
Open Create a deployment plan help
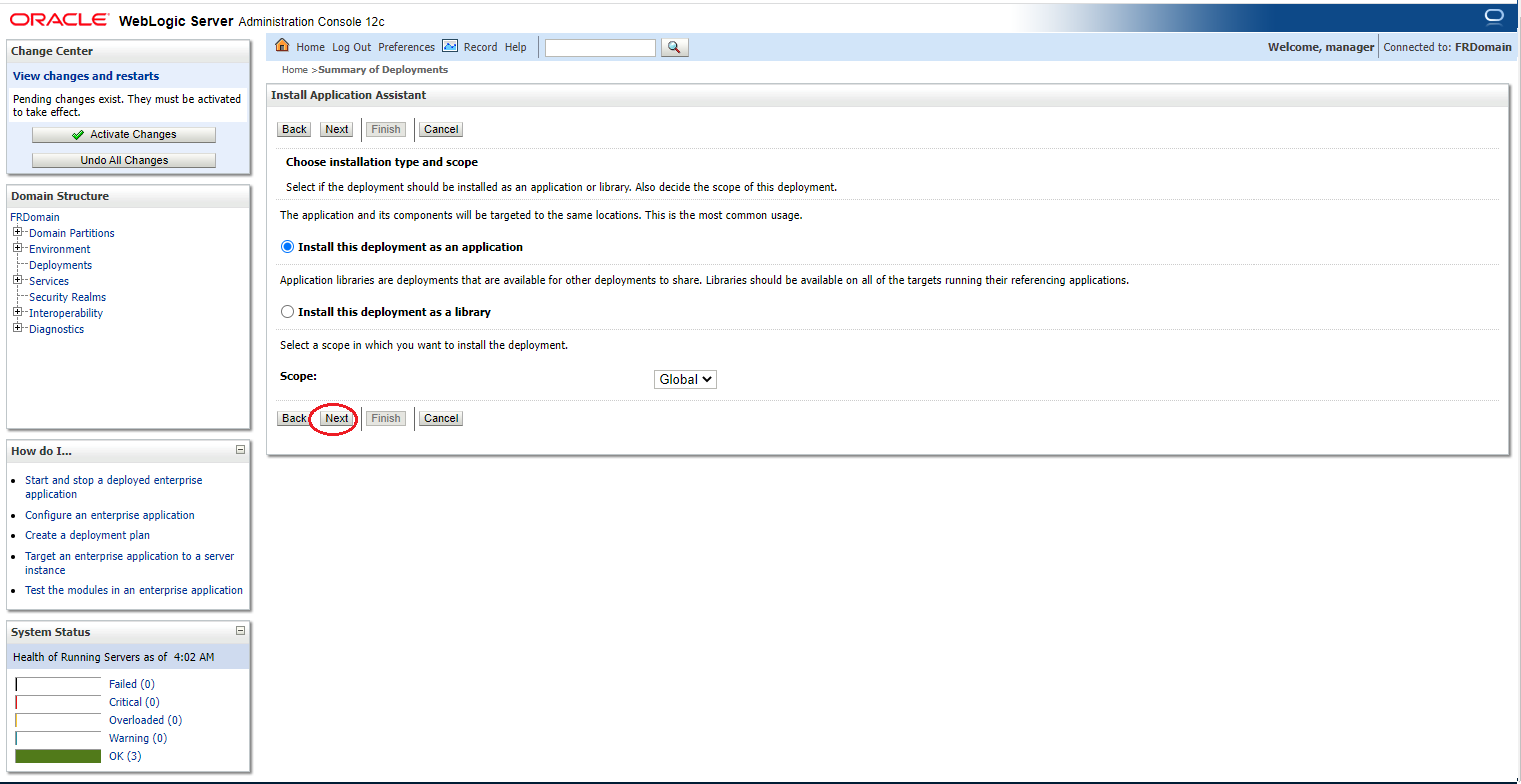pos(87,535)
